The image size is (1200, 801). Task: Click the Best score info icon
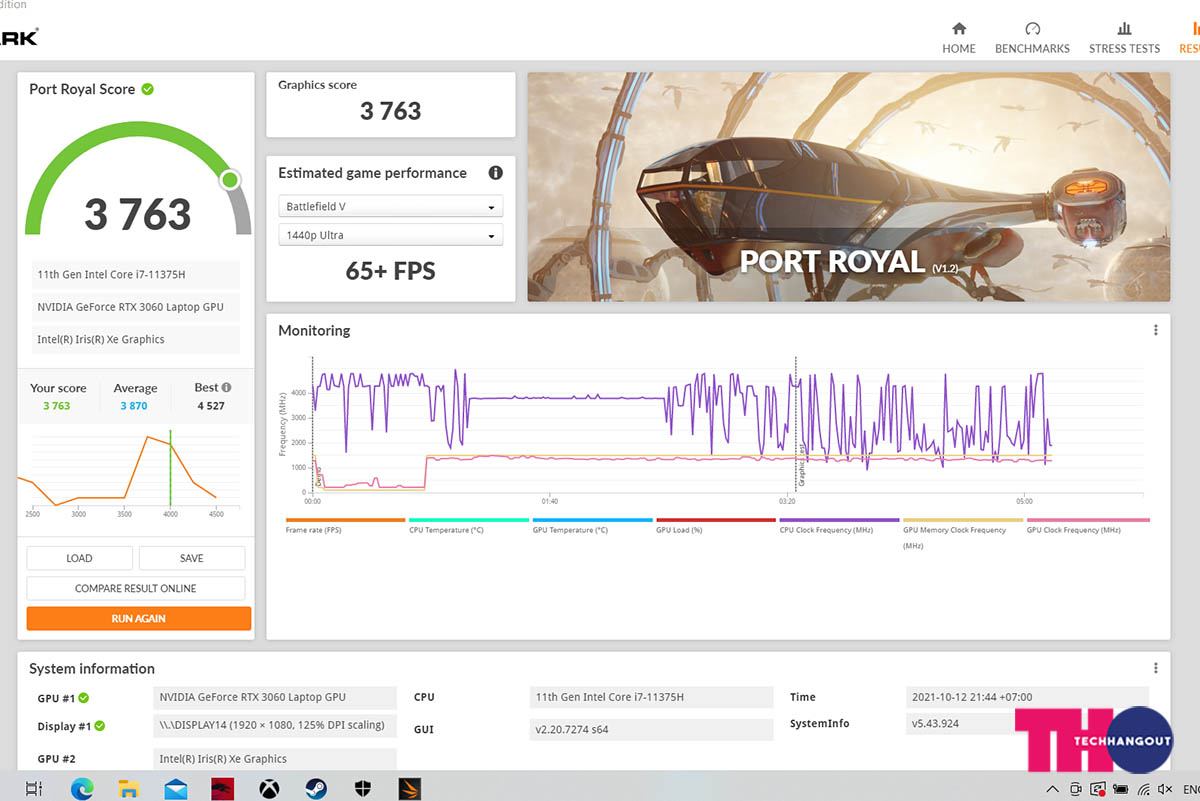227,387
